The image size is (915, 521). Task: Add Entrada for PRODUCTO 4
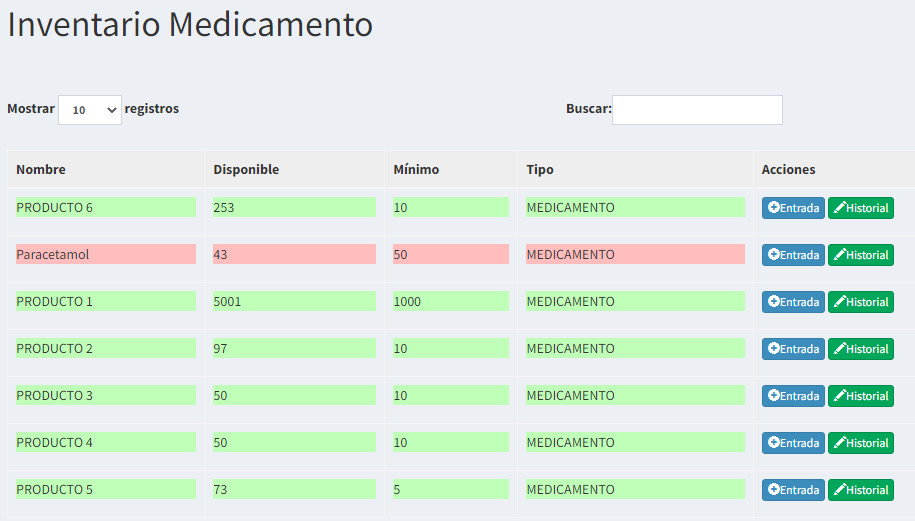(x=793, y=443)
